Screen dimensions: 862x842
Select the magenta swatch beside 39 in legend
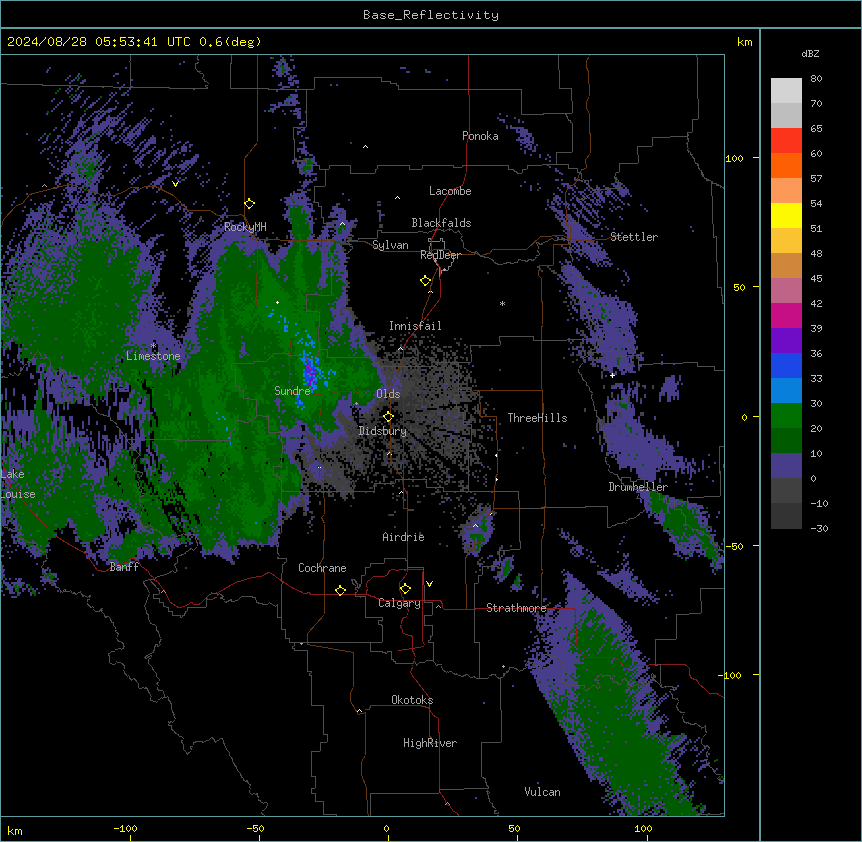click(786, 315)
